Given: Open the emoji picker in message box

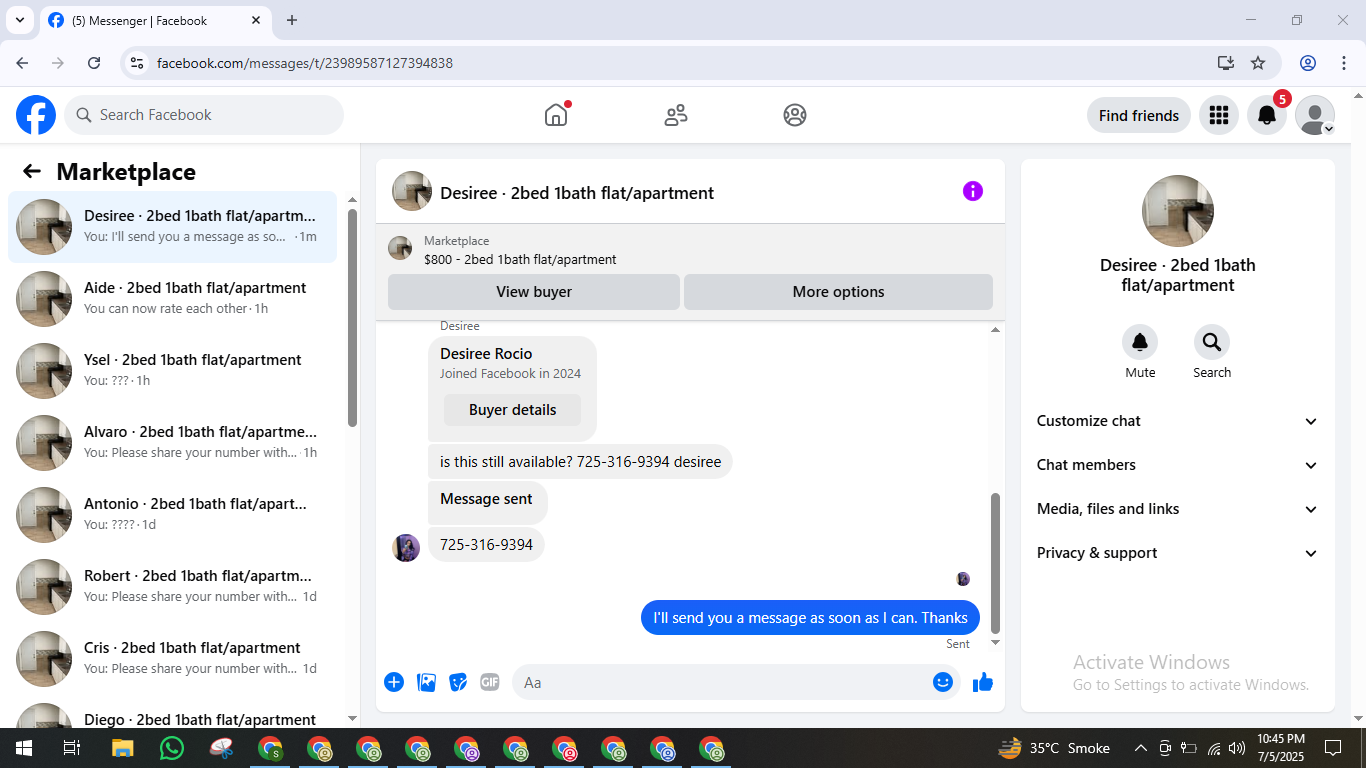Looking at the screenshot, I should tap(943, 682).
